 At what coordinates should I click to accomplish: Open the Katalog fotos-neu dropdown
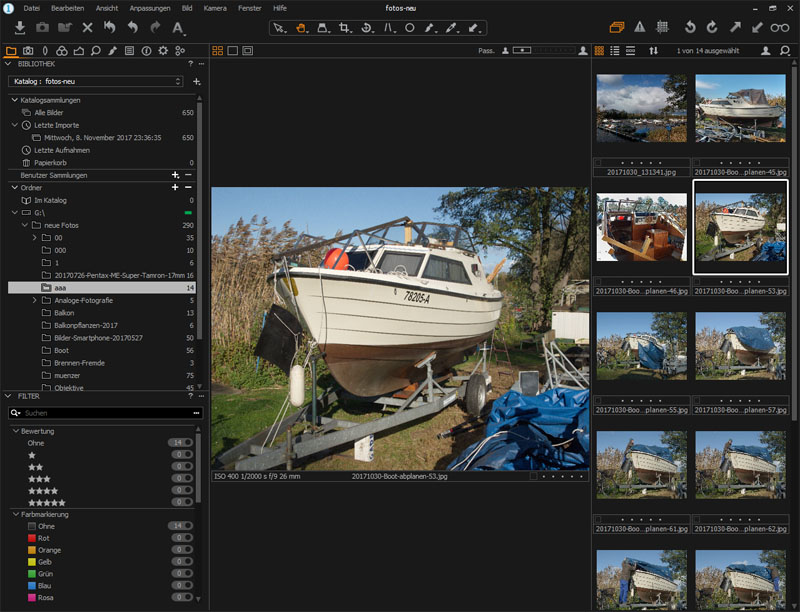96,81
